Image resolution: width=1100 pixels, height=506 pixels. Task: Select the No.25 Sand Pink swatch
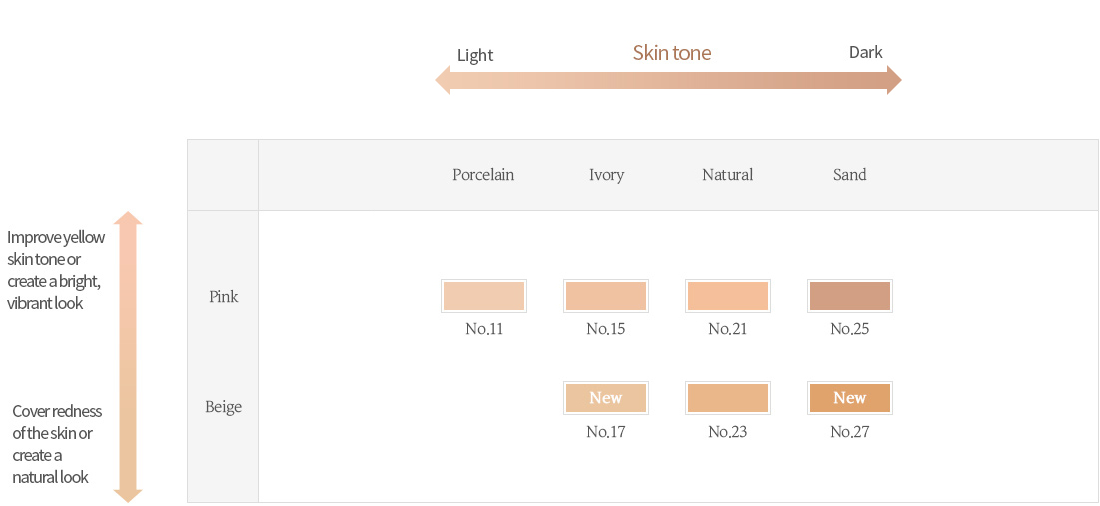coord(850,296)
